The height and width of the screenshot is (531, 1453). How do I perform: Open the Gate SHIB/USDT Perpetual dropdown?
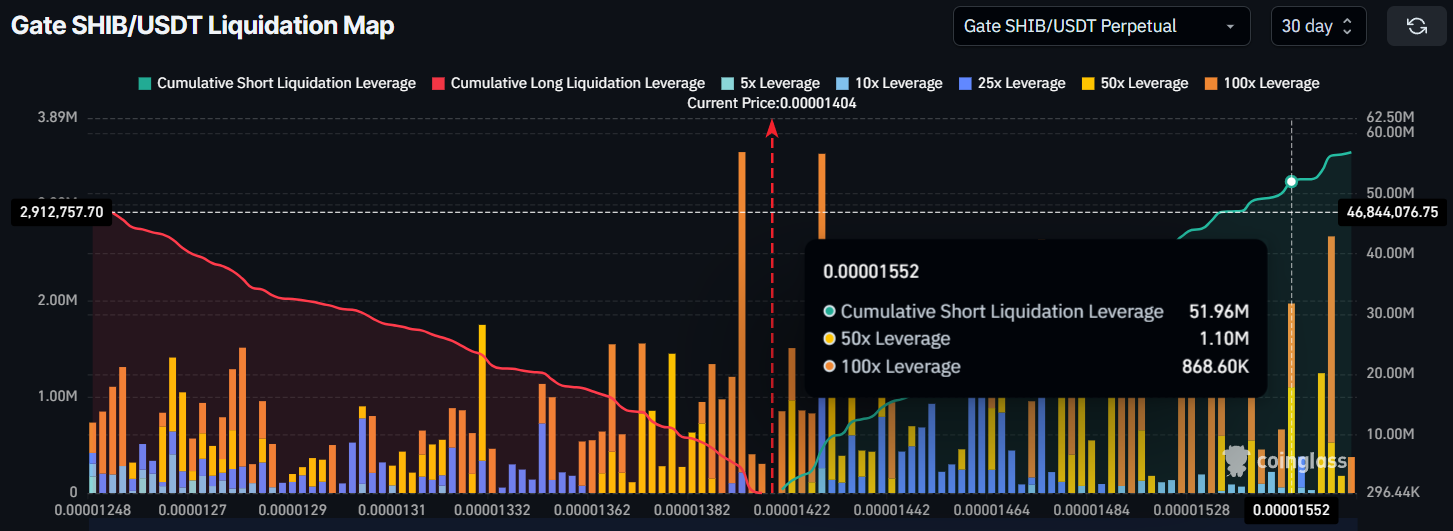[x=1101, y=26]
